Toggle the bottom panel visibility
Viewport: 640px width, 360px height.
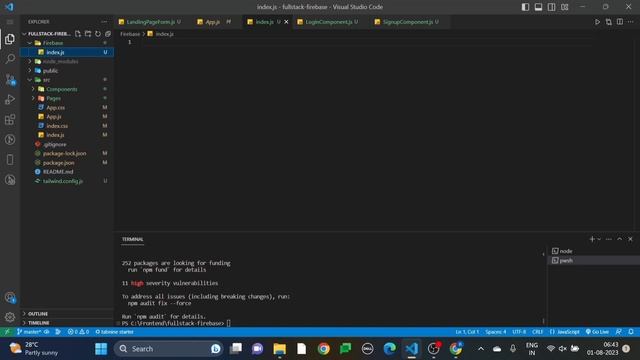coord(538,7)
